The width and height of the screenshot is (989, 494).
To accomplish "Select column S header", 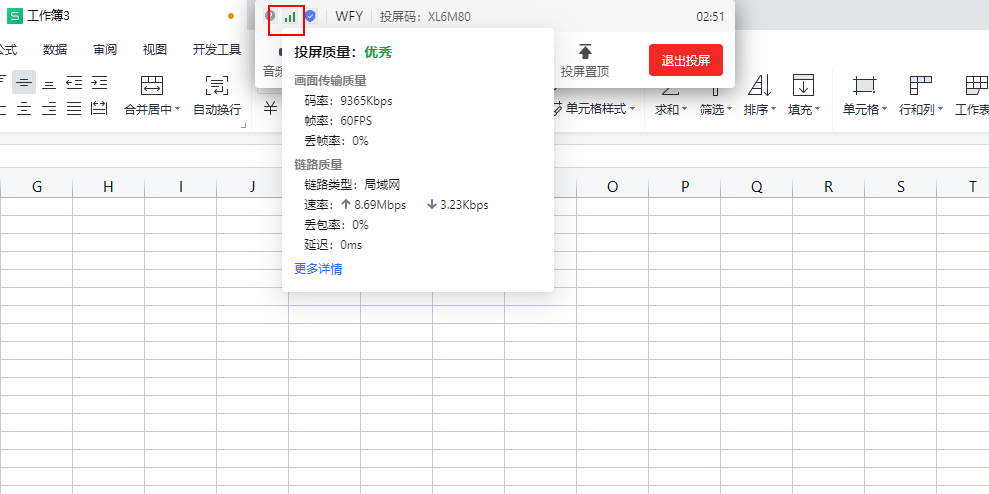I will pos(901,187).
